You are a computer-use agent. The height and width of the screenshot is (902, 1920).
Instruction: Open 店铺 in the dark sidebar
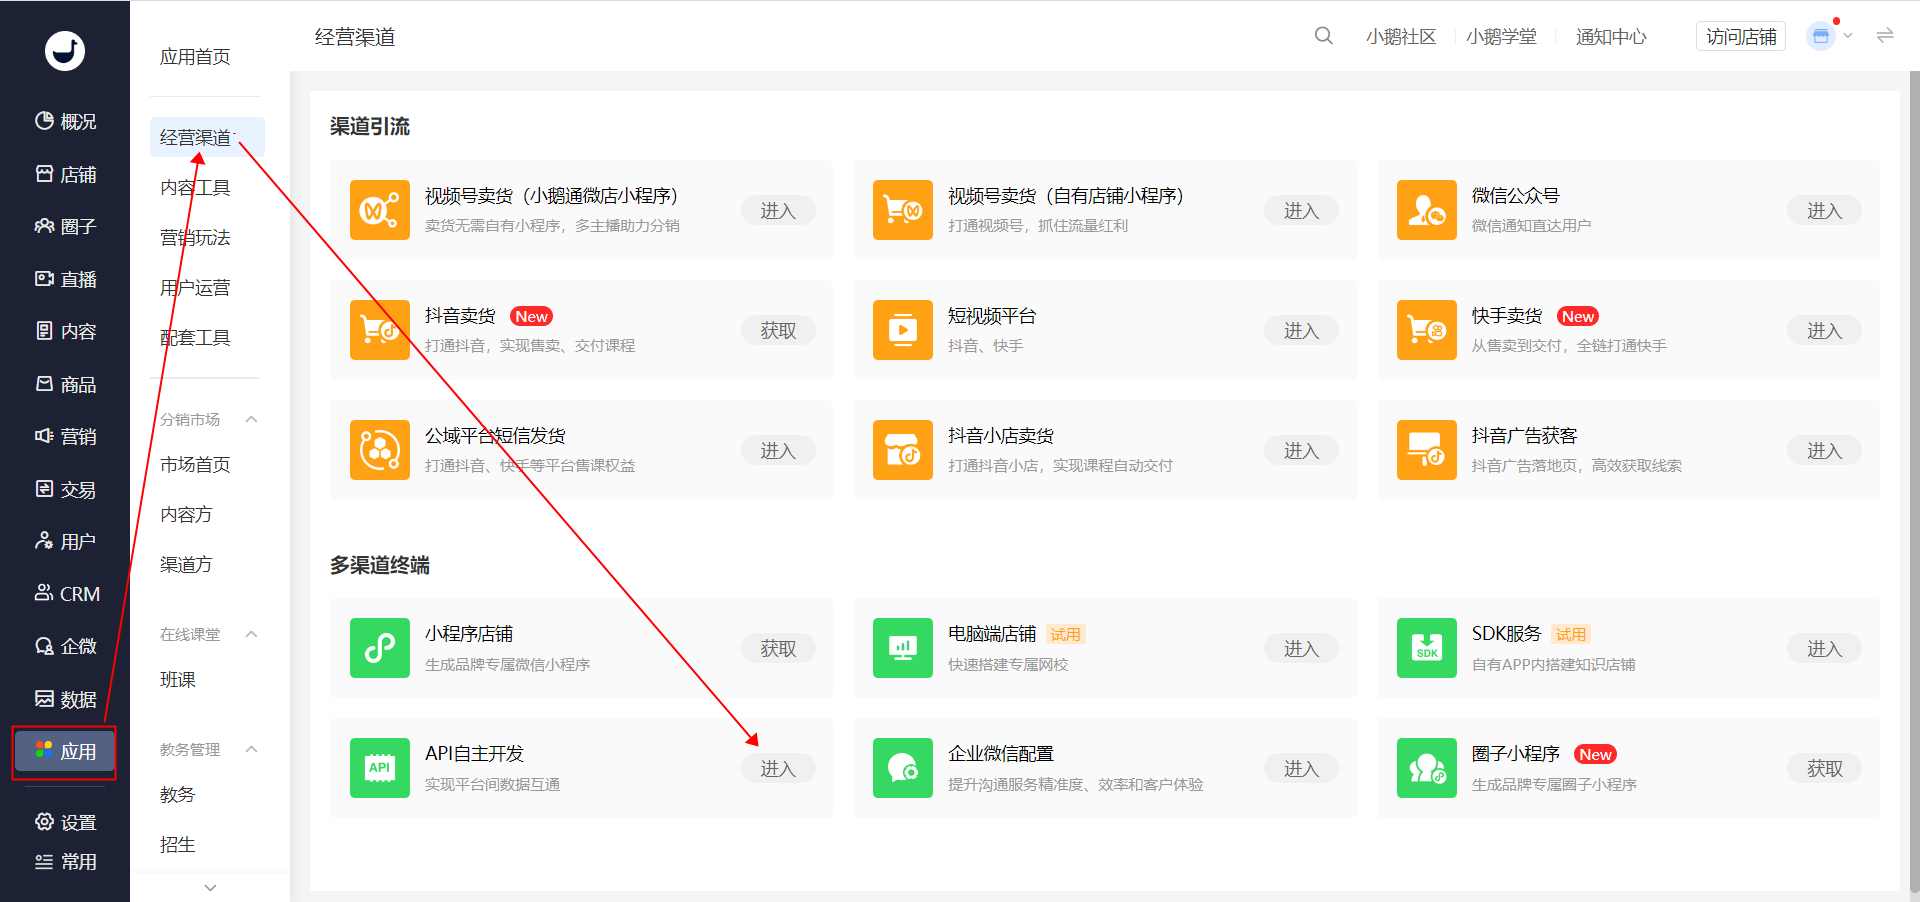pyautogui.click(x=65, y=174)
